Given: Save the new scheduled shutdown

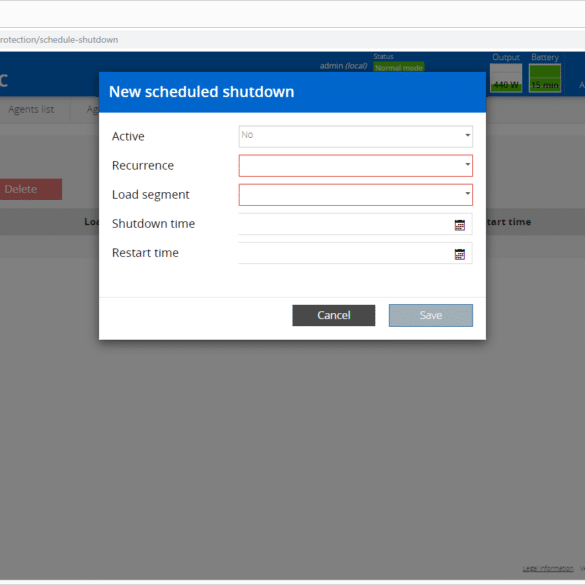Looking at the screenshot, I should (431, 315).
